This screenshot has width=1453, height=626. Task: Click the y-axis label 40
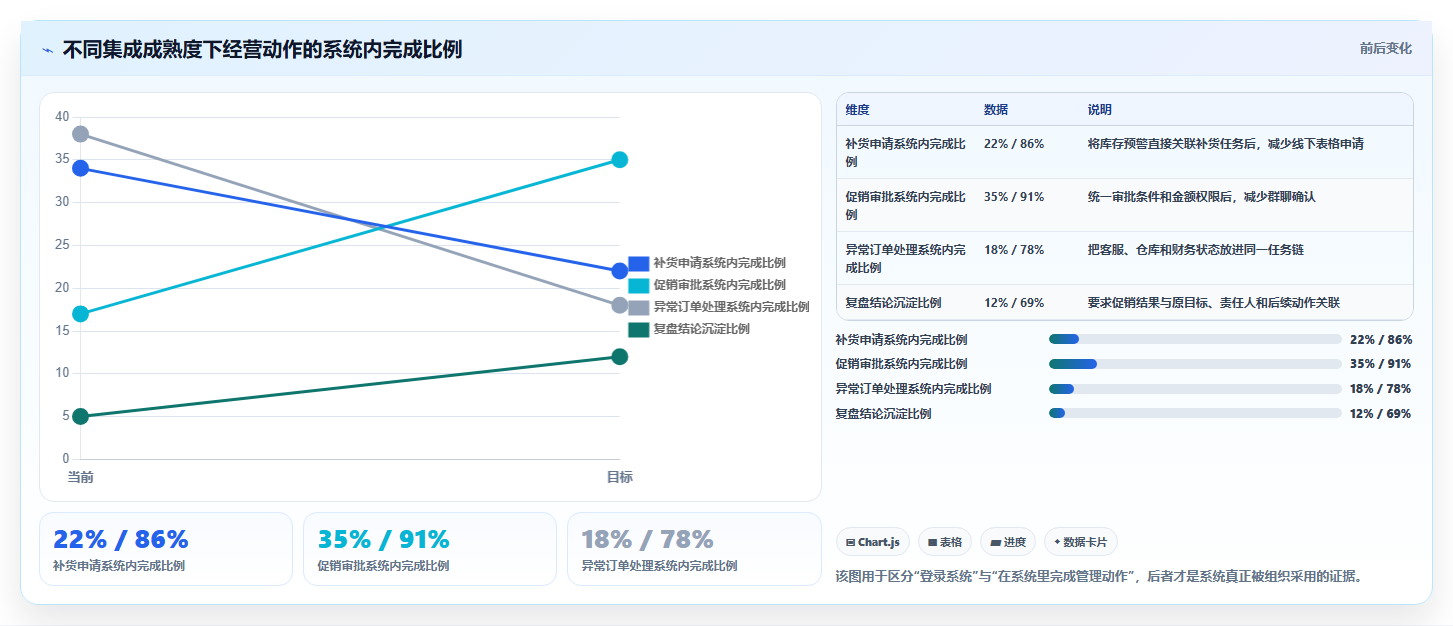[62, 117]
